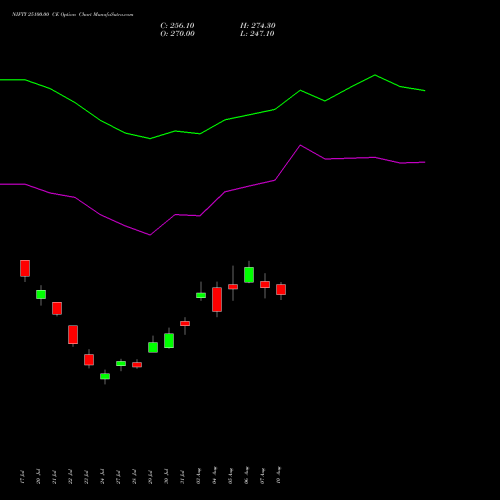The height and width of the screenshot is (500, 500).
Task: Click the green candlestick for 06 Aug
Action: pyautogui.click(x=249, y=275)
